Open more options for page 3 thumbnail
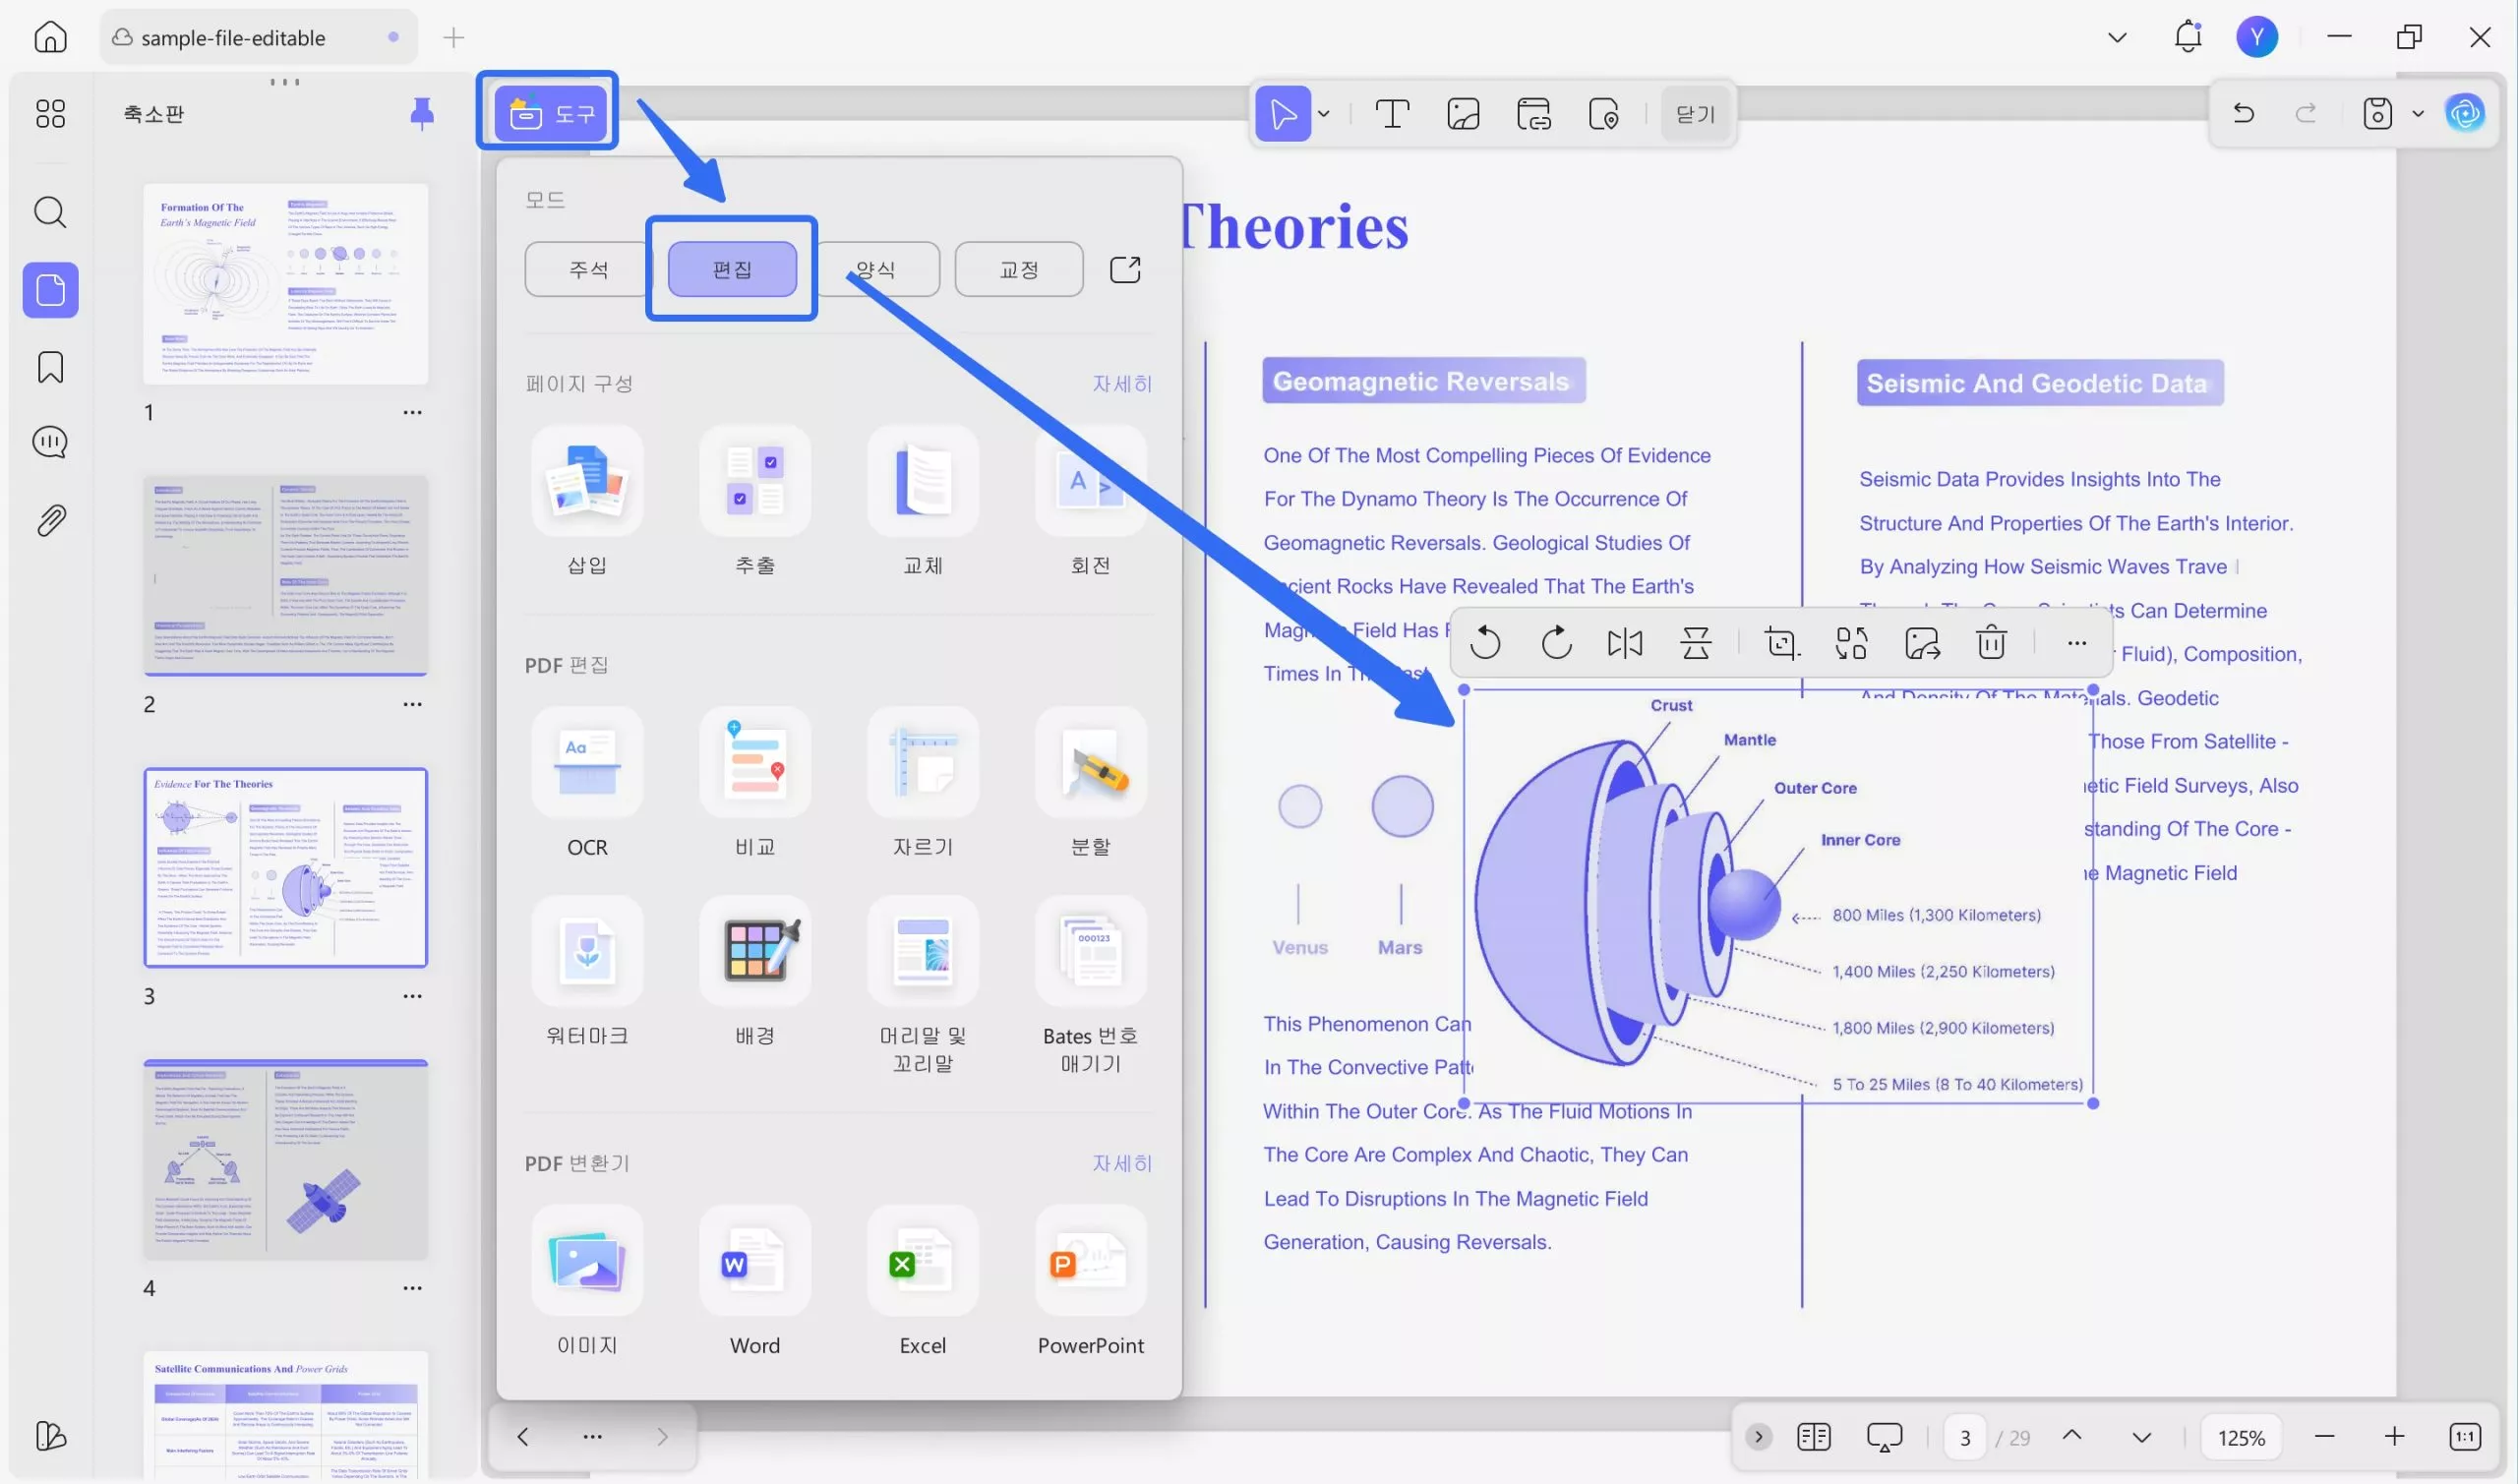 click(412, 996)
